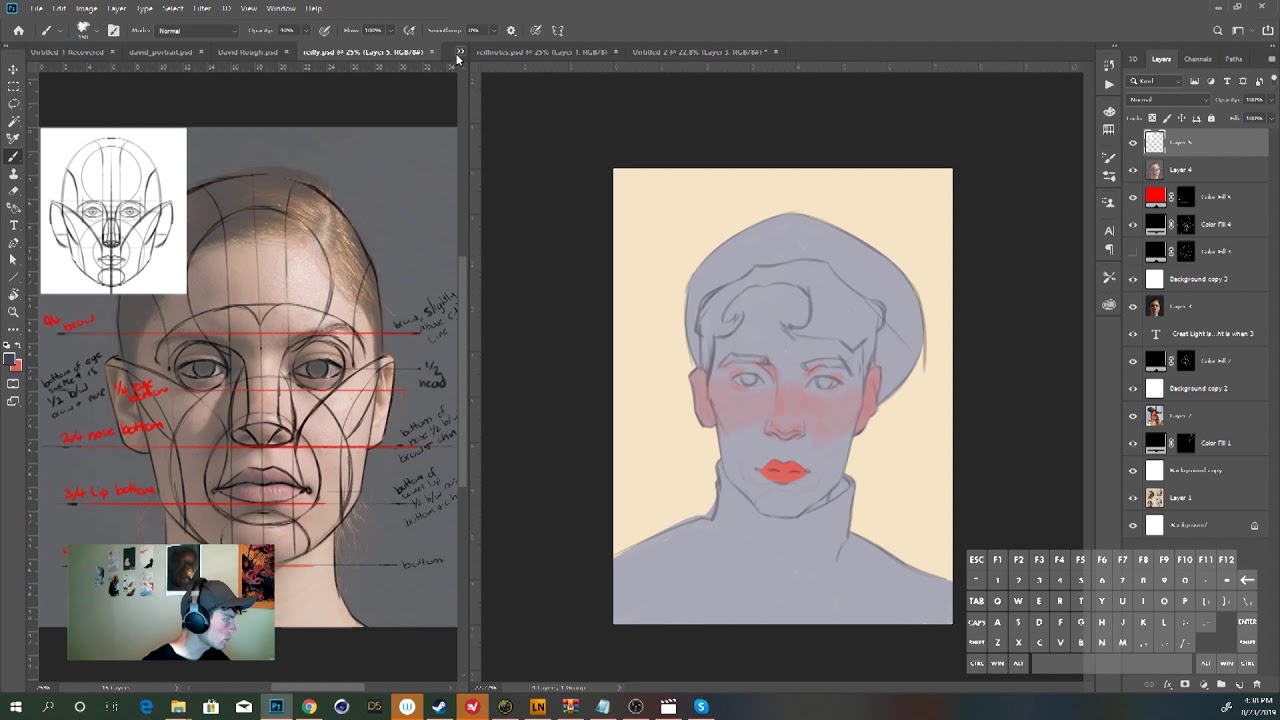Show hidden document tabs overflow arrows
1280x720 pixels.
(x=460, y=51)
